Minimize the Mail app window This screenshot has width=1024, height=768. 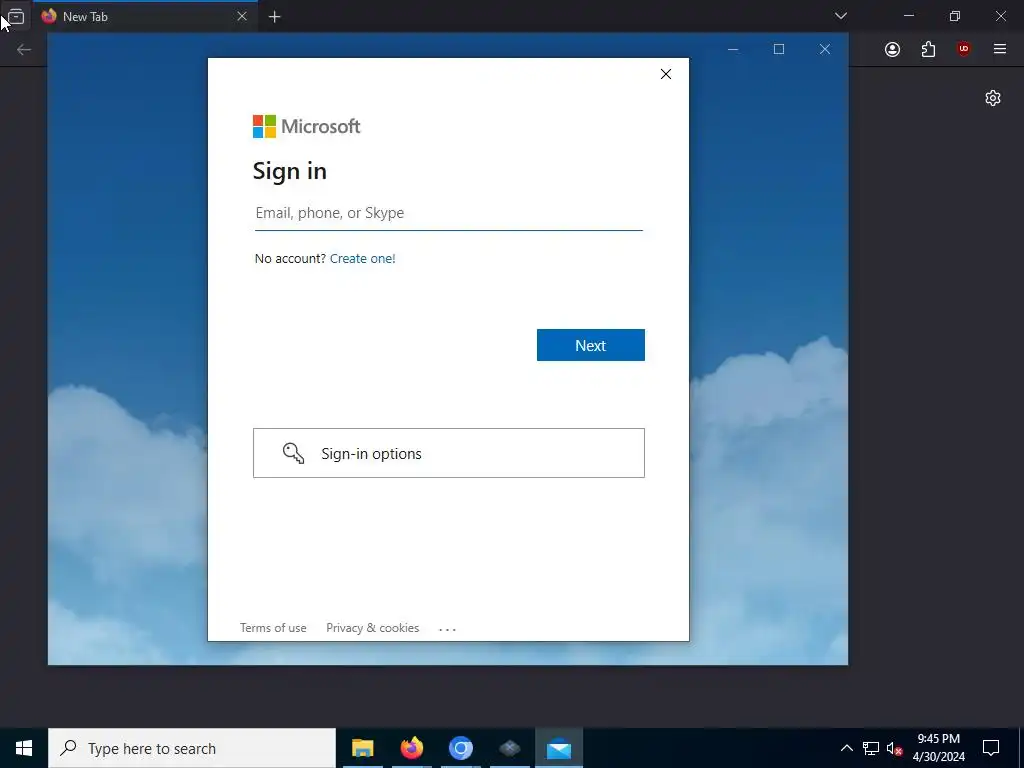click(x=733, y=49)
